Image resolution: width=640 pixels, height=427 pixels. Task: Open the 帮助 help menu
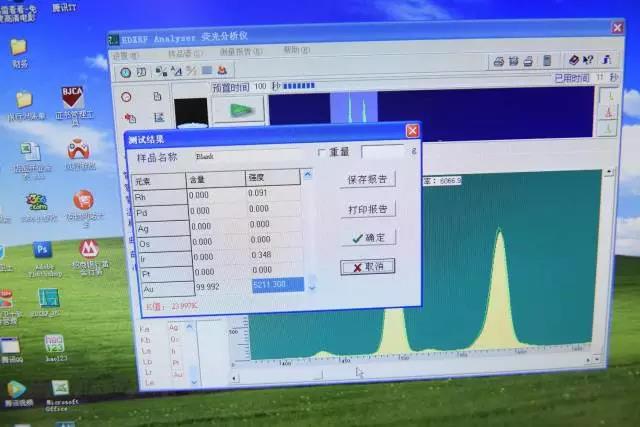(295, 50)
